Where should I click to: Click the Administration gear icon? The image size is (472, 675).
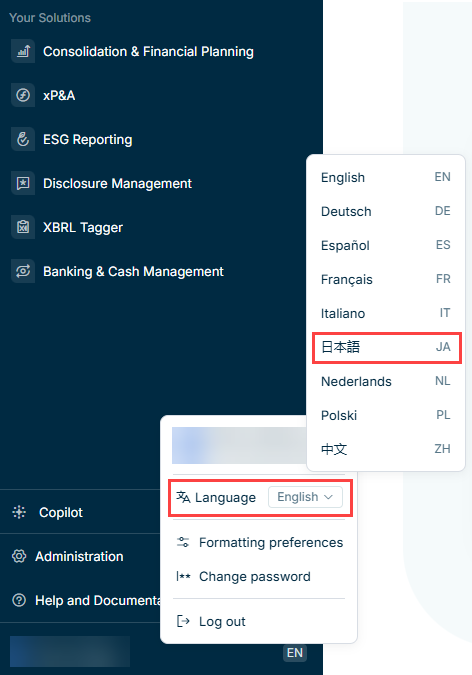point(19,556)
